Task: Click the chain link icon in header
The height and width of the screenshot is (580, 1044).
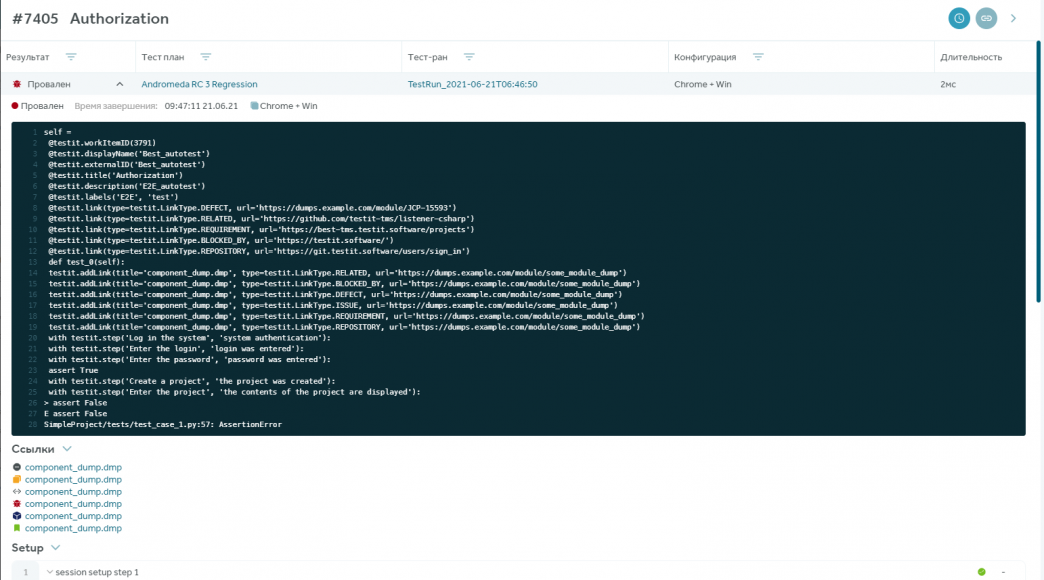Action: click(x=986, y=18)
